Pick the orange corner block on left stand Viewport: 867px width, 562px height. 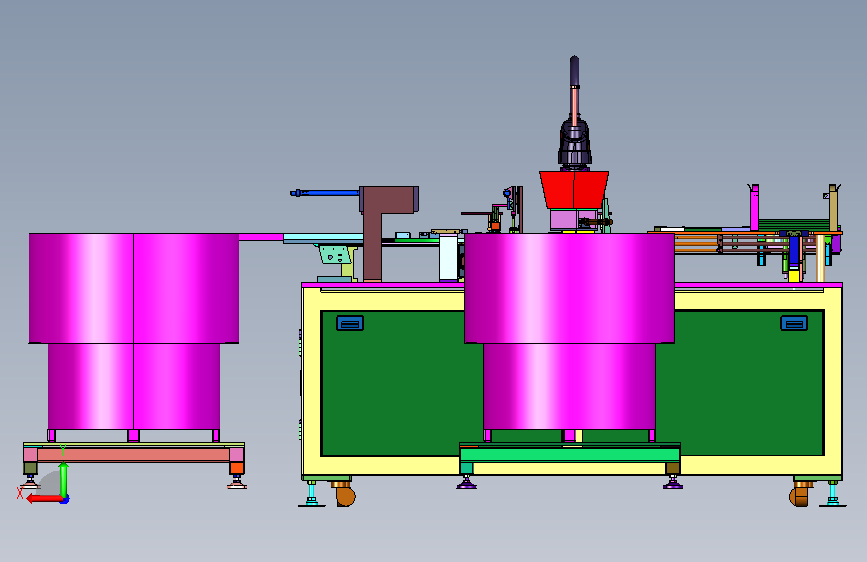tap(237, 468)
